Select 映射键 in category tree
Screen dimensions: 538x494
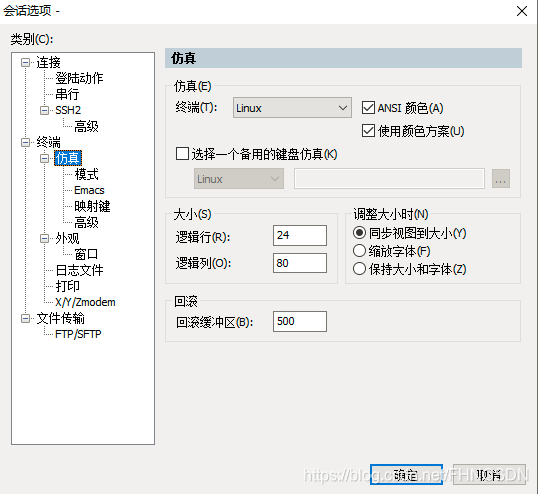(92, 207)
